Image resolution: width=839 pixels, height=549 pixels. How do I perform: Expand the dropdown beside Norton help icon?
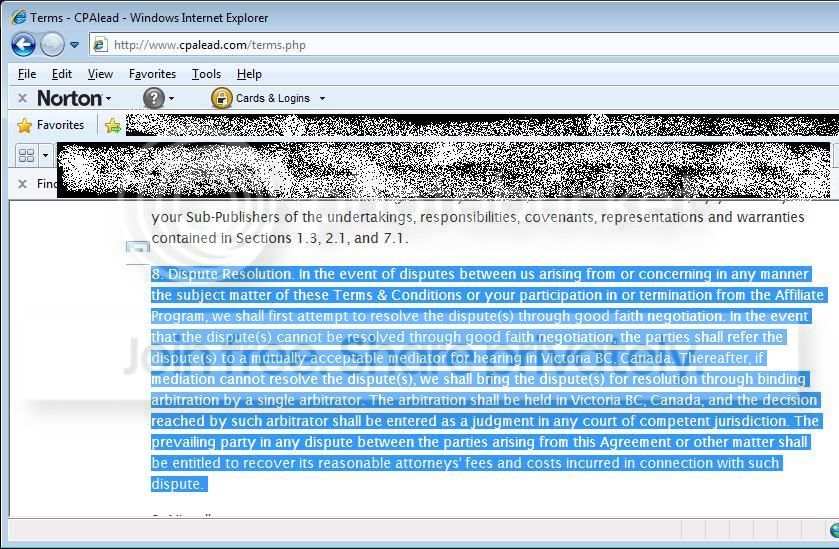tap(171, 98)
